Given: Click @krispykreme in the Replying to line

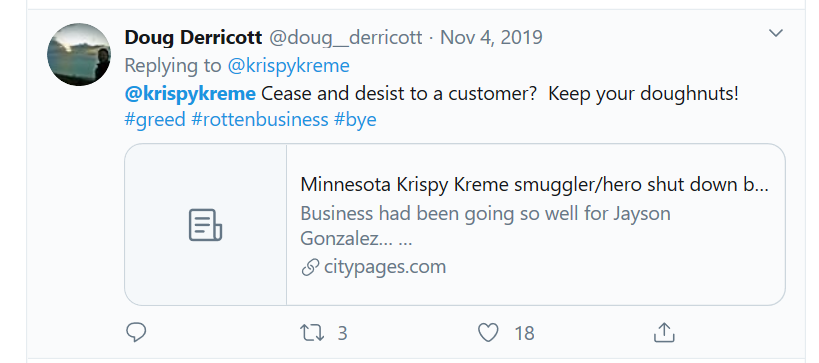Looking at the screenshot, I should click(288, 66).
